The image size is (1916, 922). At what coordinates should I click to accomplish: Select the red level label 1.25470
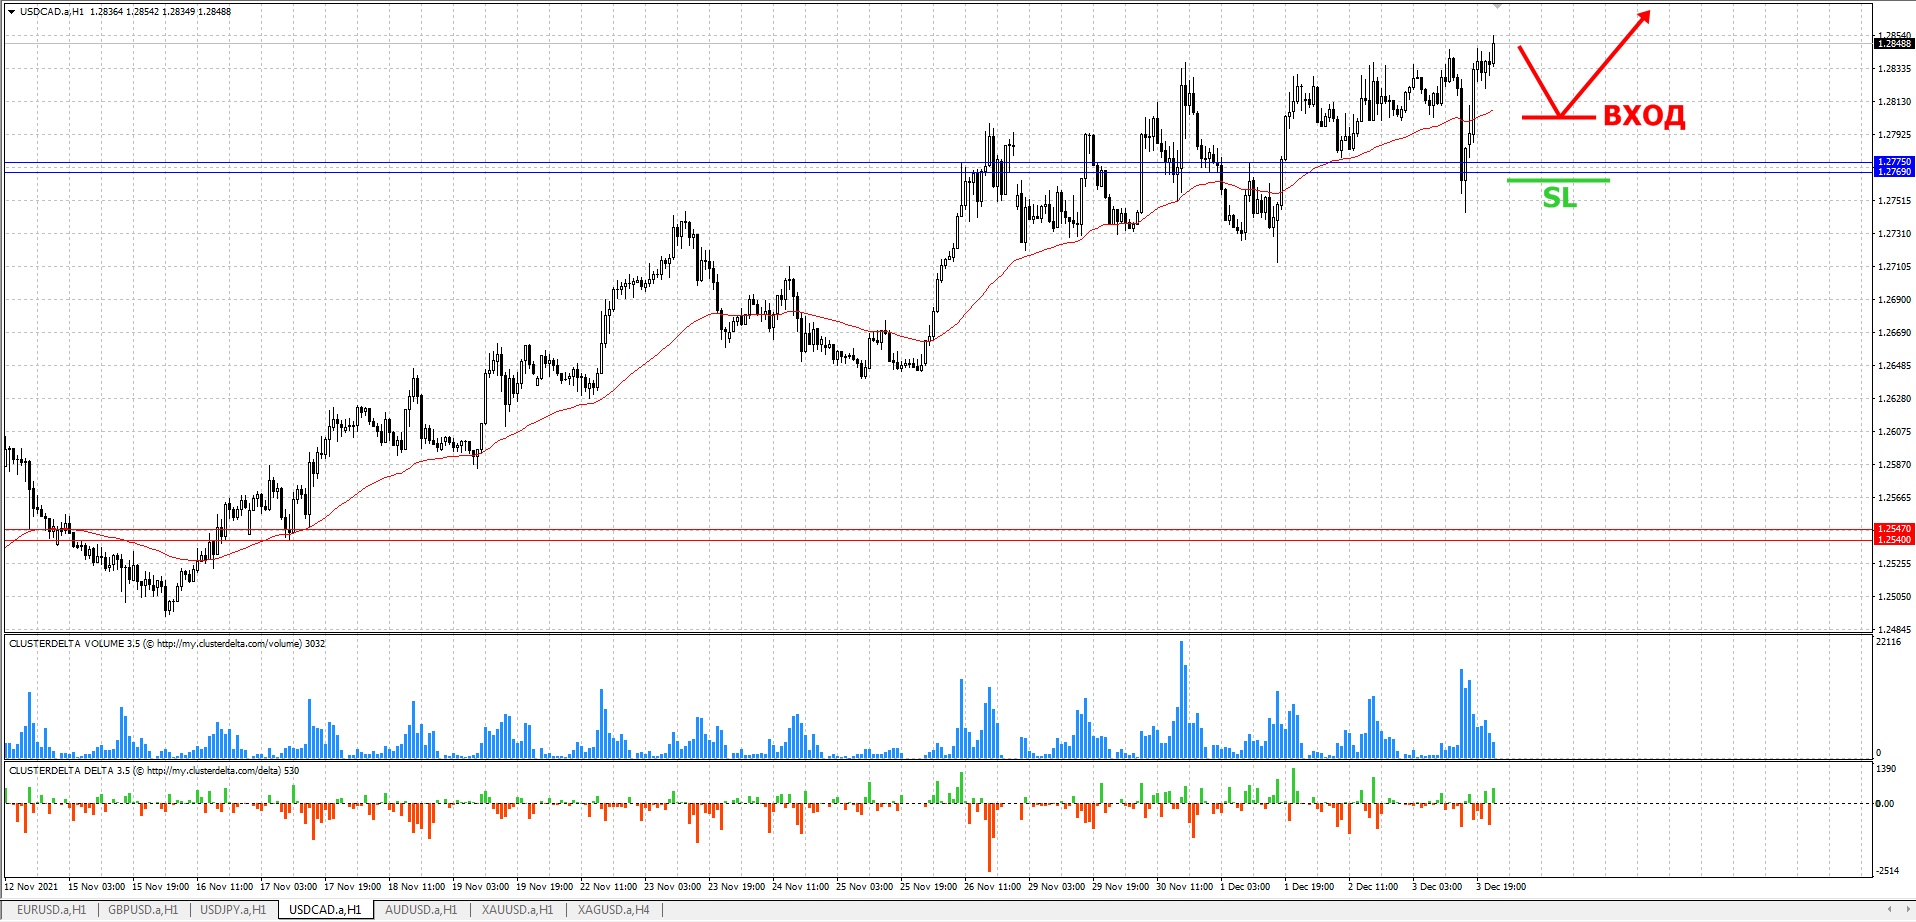1894,529
